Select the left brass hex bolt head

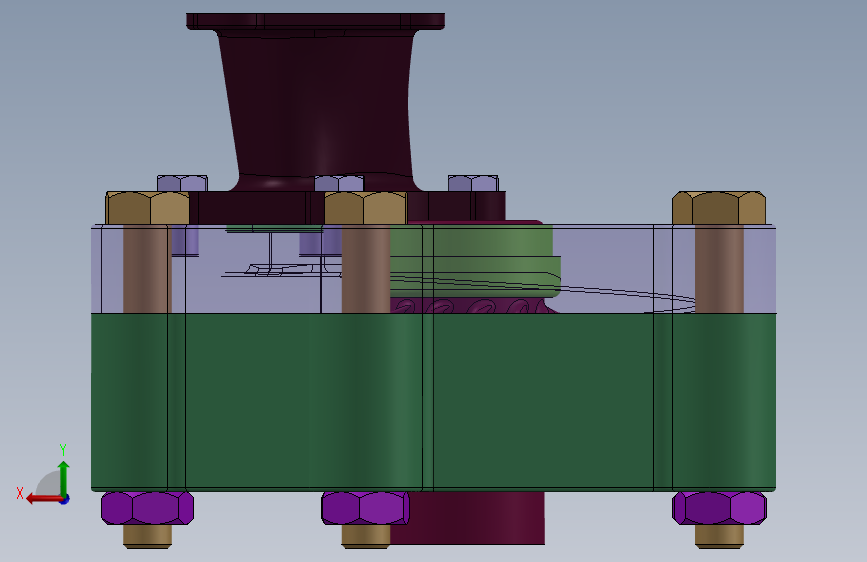tap(148, 208)
